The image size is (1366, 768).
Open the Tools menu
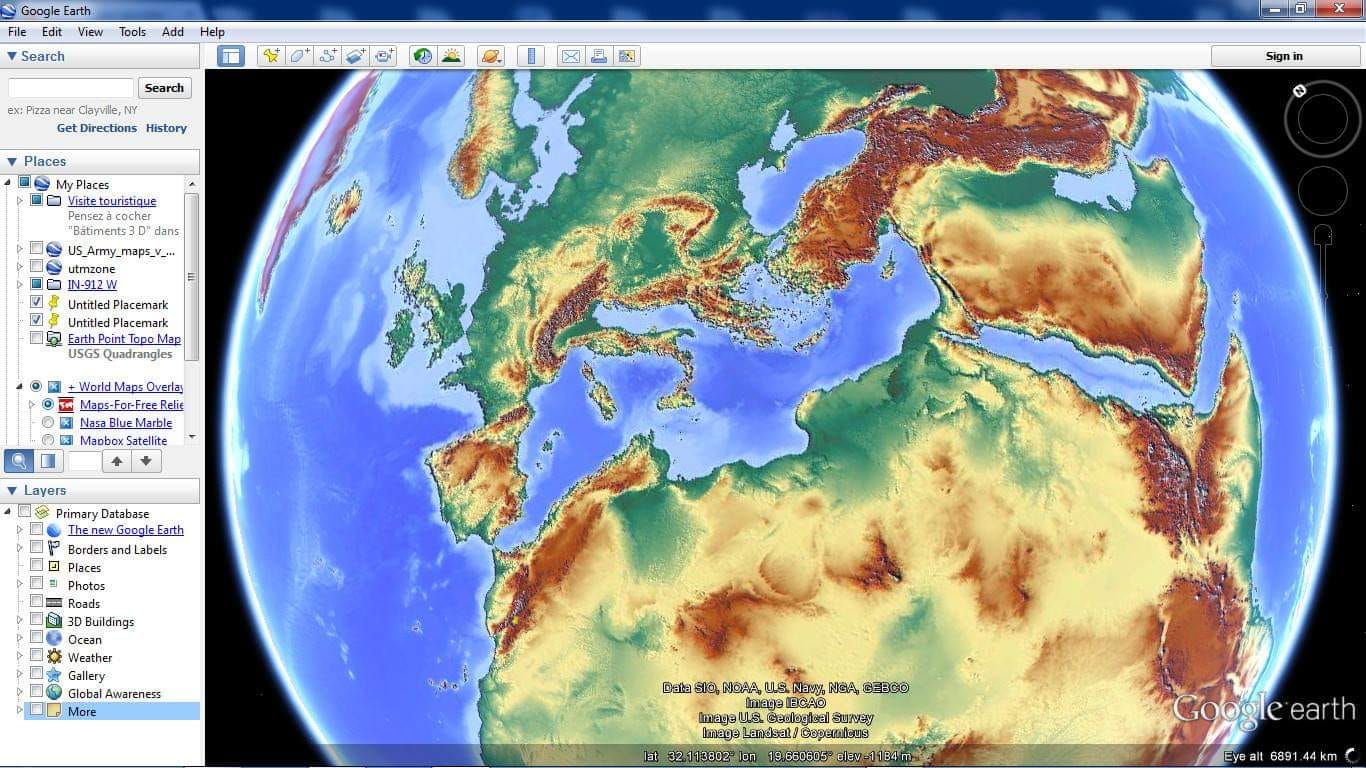click(132, 32)
